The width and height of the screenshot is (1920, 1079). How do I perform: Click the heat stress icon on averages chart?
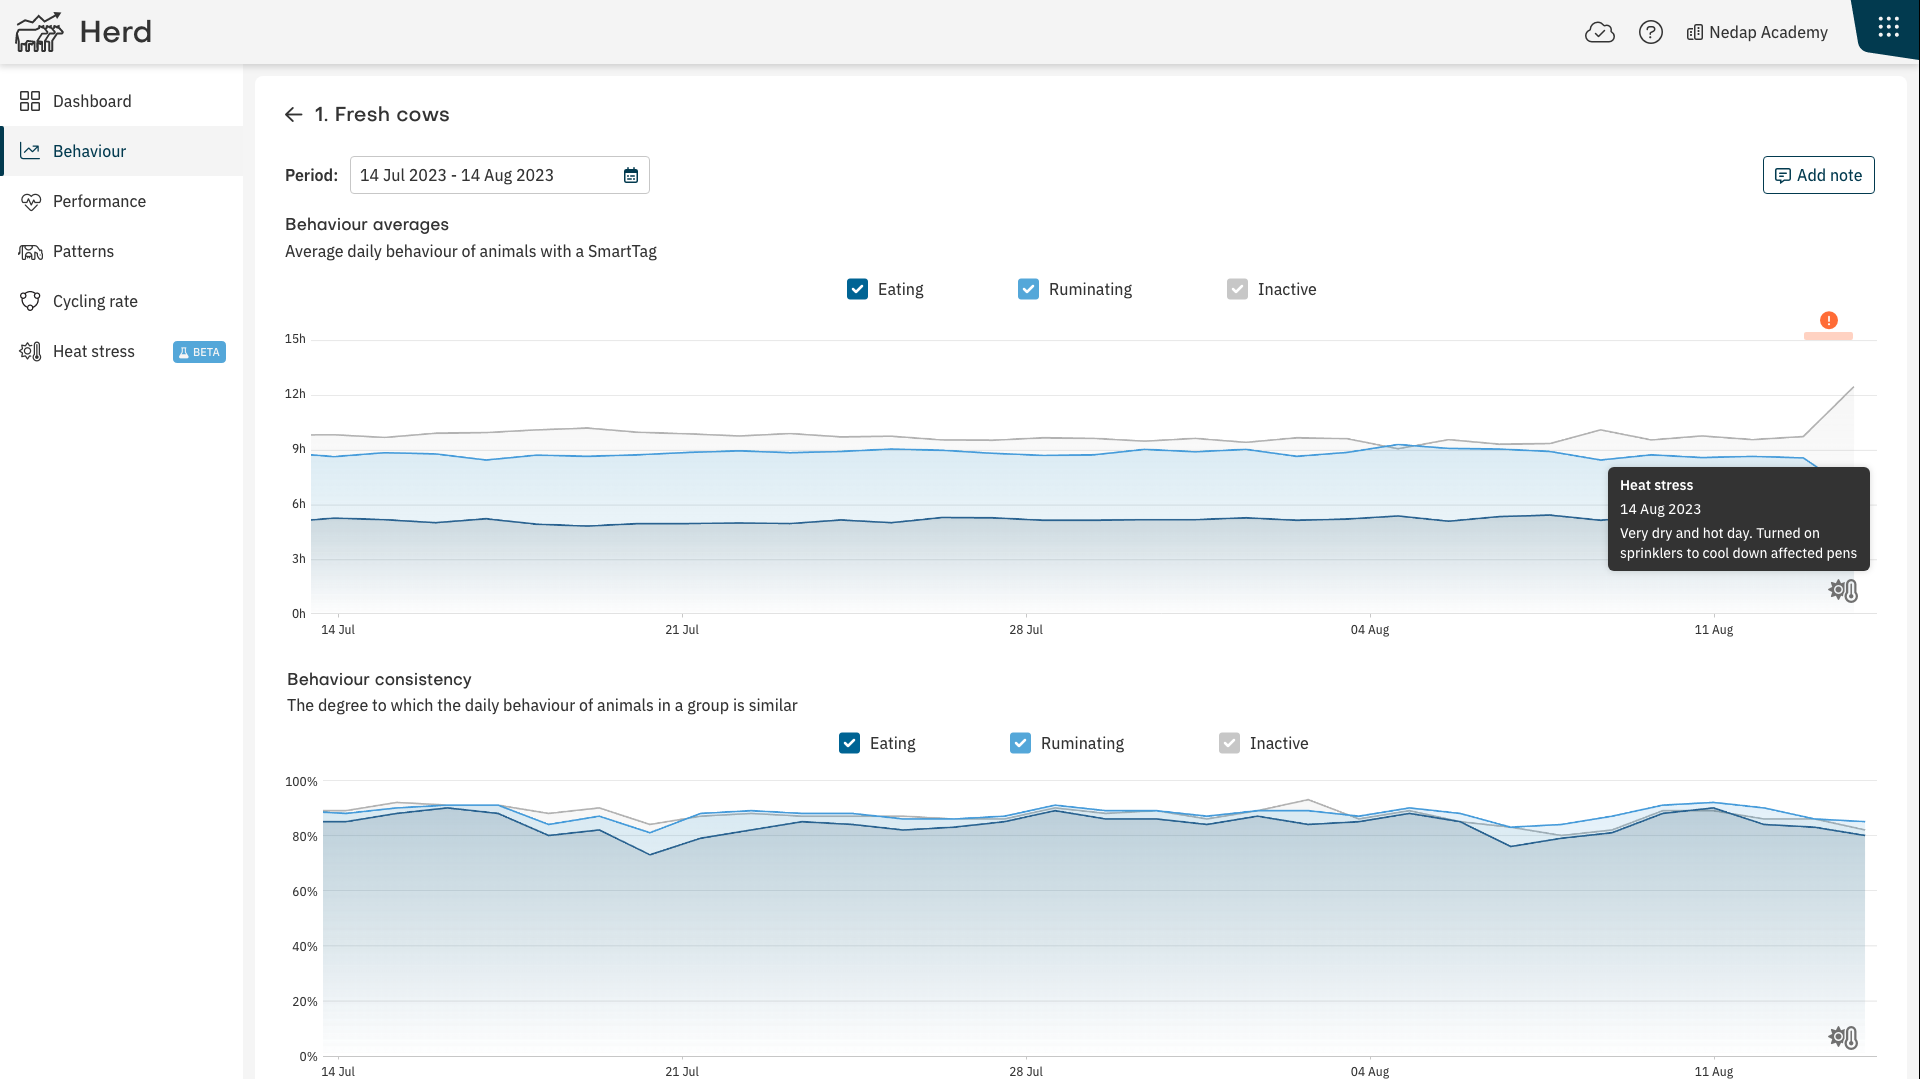(x=1843, y=591)
